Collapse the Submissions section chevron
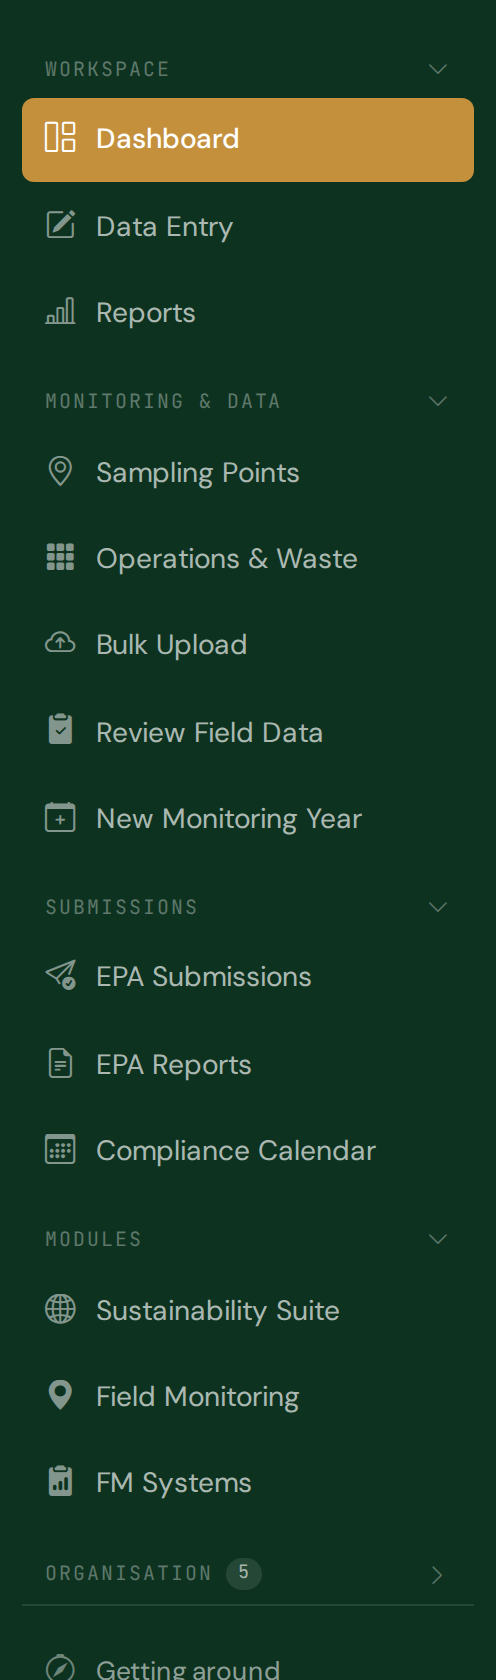This screenshot has width=496, height=1680. coord(437,907)
